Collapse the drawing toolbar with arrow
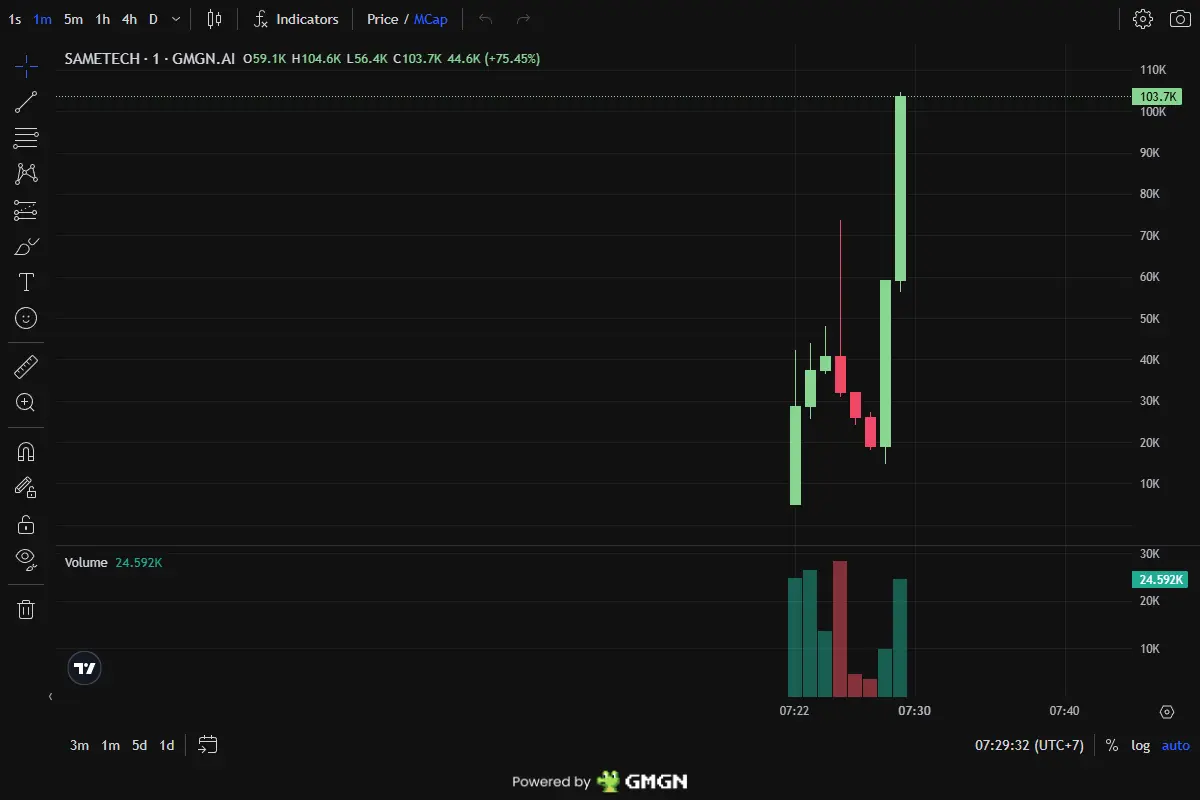 (50, 696)
